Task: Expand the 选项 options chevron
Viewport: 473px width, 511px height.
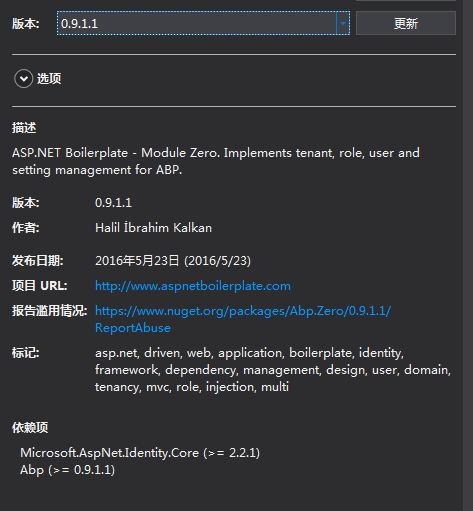Action: tap(23, 79)
